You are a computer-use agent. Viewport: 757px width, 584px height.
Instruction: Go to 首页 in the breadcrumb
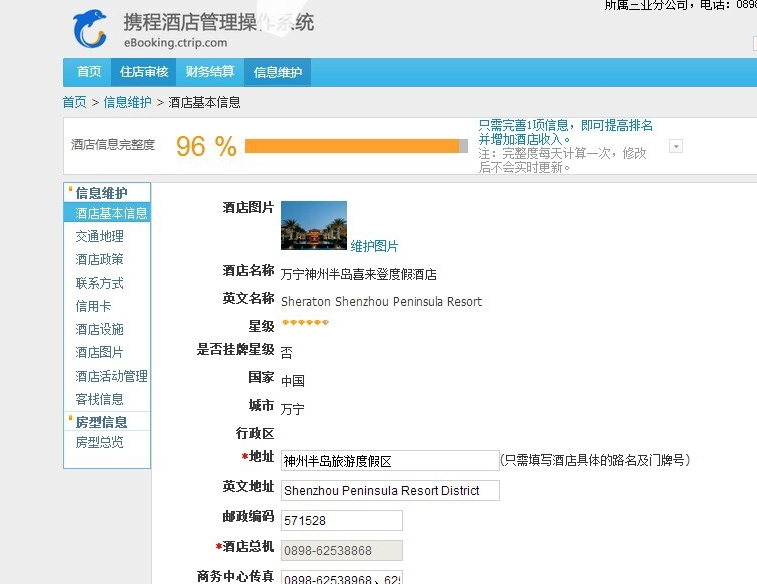75,102
